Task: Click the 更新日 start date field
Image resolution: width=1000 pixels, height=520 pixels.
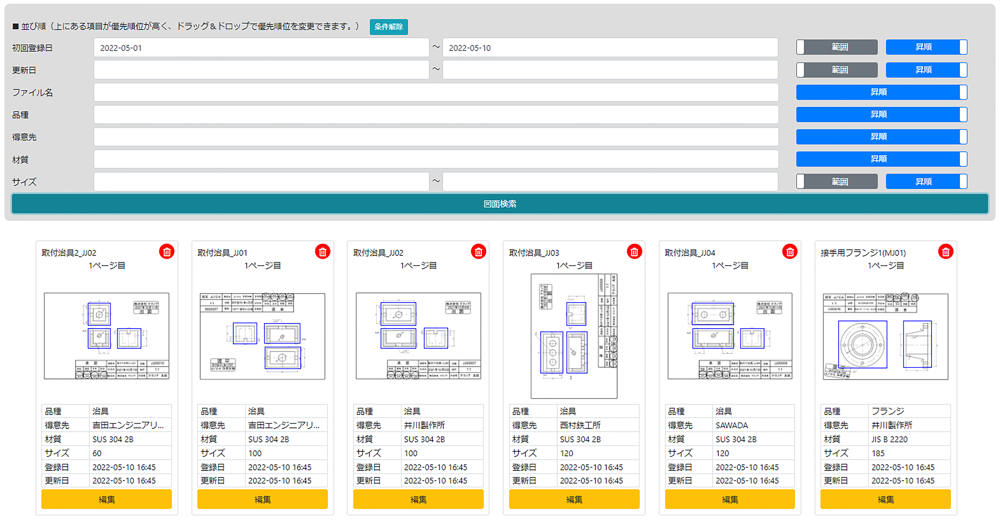Action: (261, 70)
